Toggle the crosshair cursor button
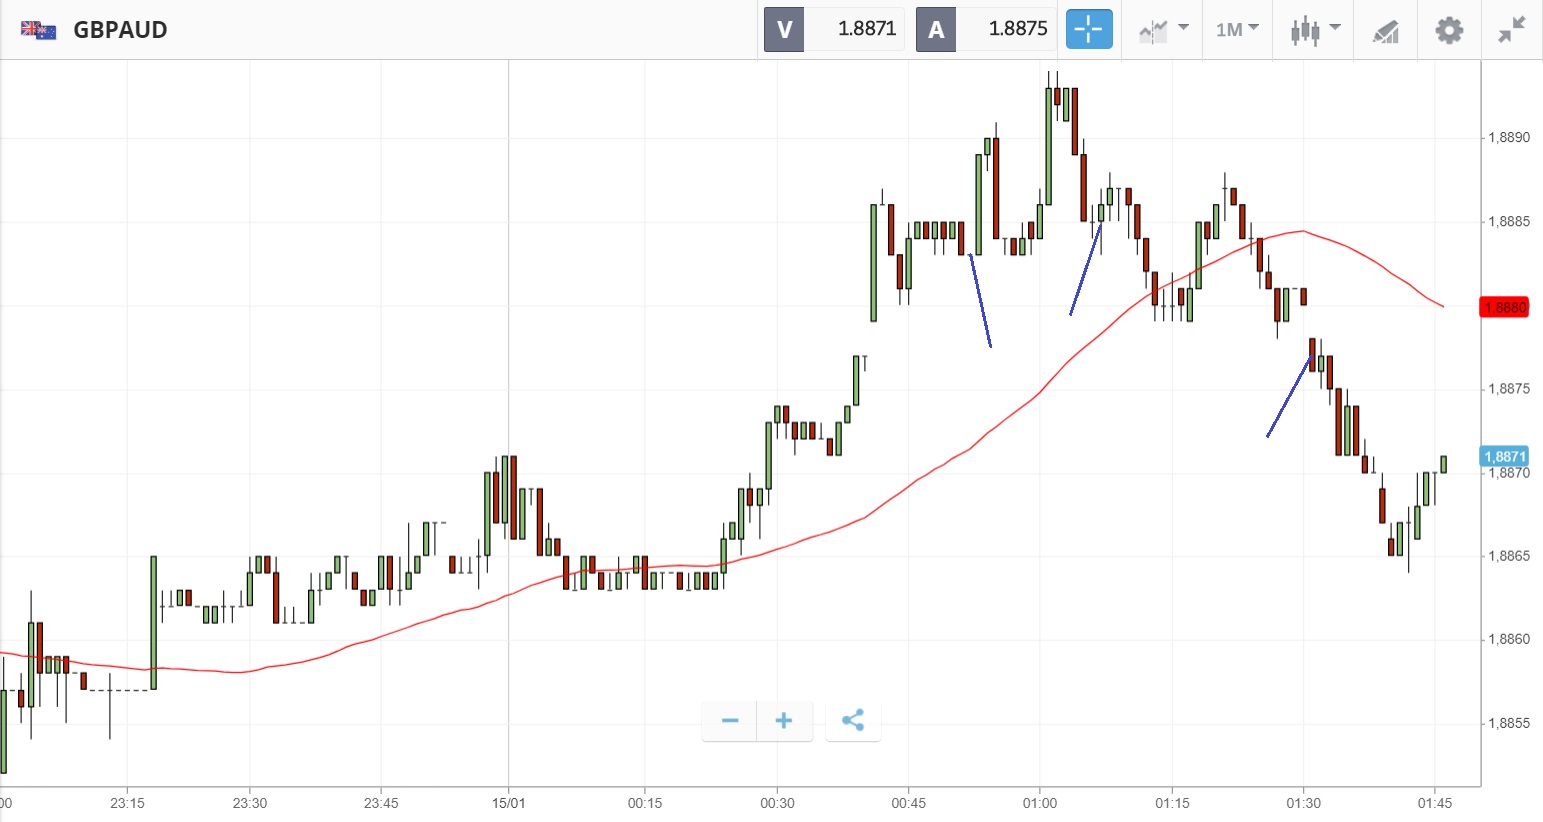 [1088, 30]
